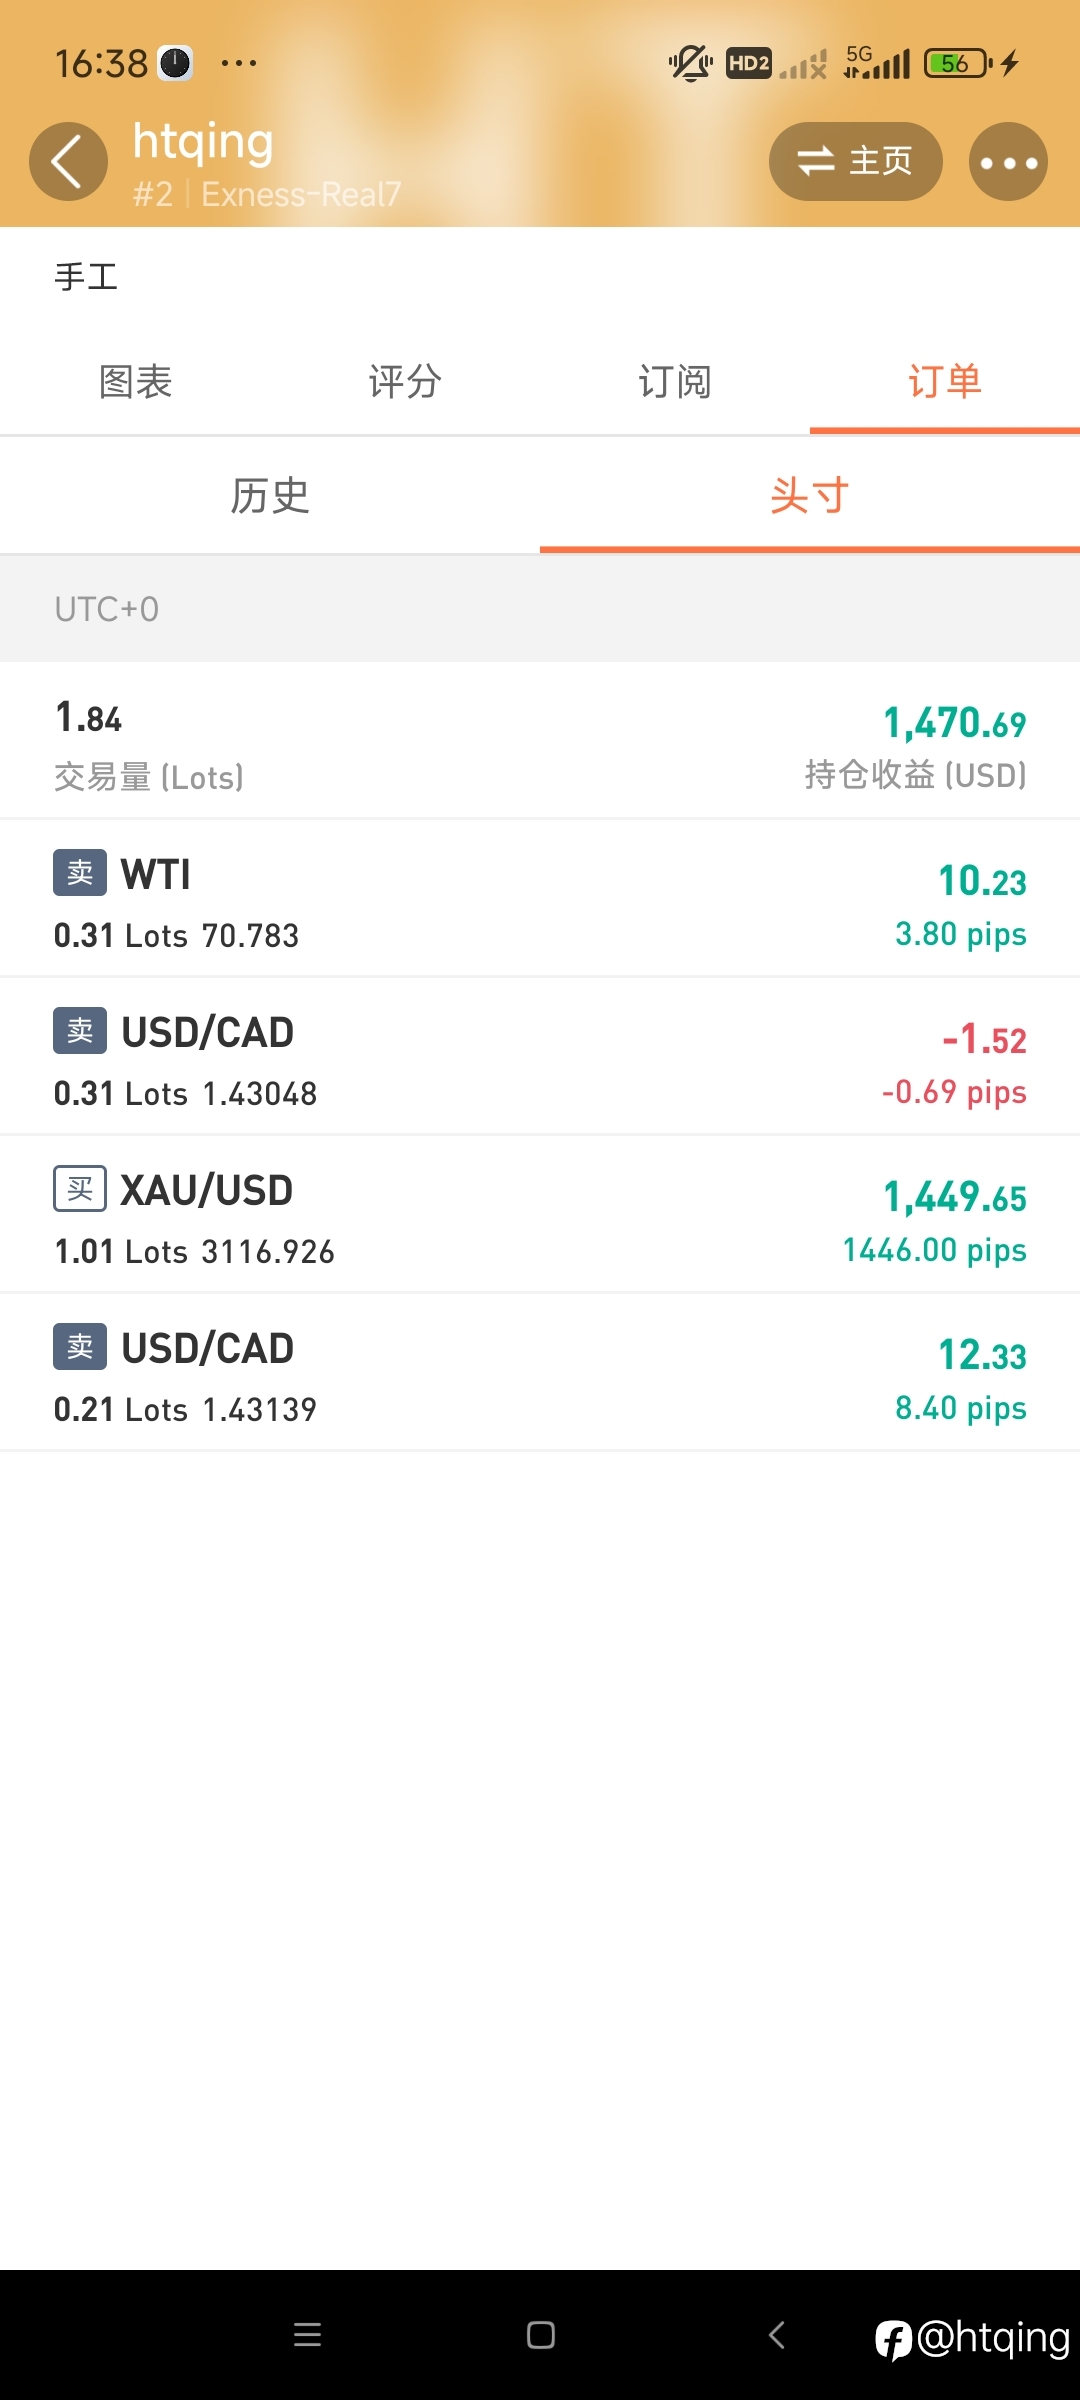This screenshot has width=1080, height=2400.
Task: Tap sell badge on USD/CAD 1.43139
Action: coord(80,1347)
